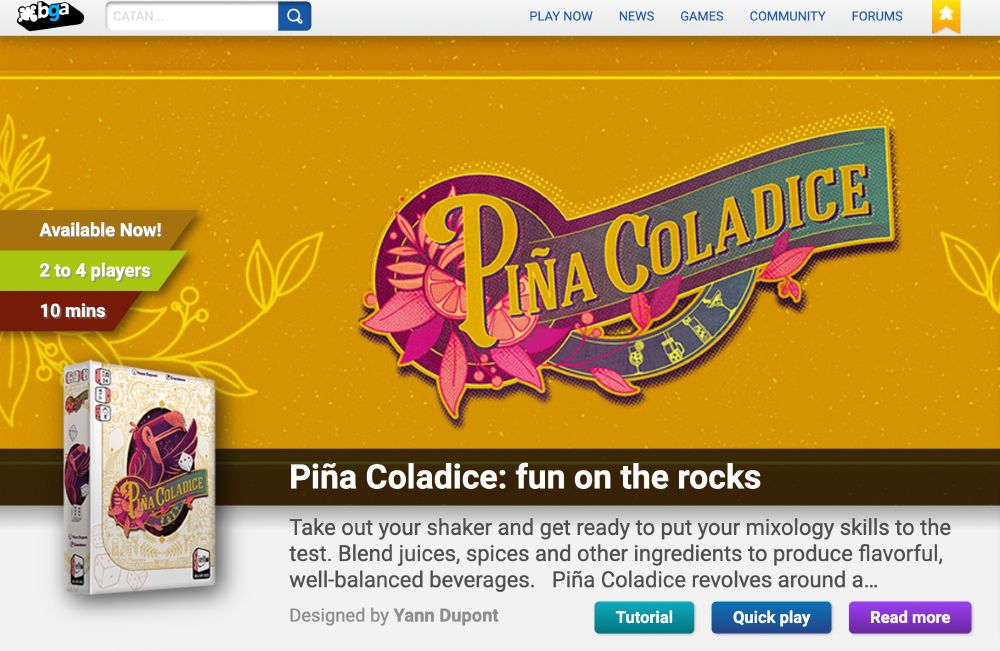
Task: Click the BGA logo icon
Action: pos(50,15)
